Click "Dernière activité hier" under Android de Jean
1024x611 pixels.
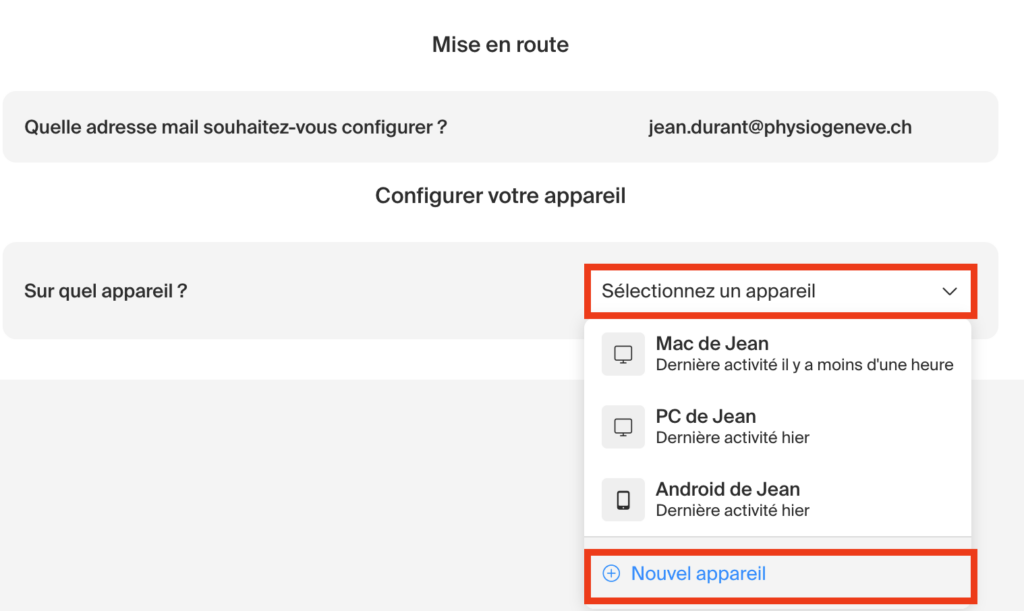tap(732, 511)
